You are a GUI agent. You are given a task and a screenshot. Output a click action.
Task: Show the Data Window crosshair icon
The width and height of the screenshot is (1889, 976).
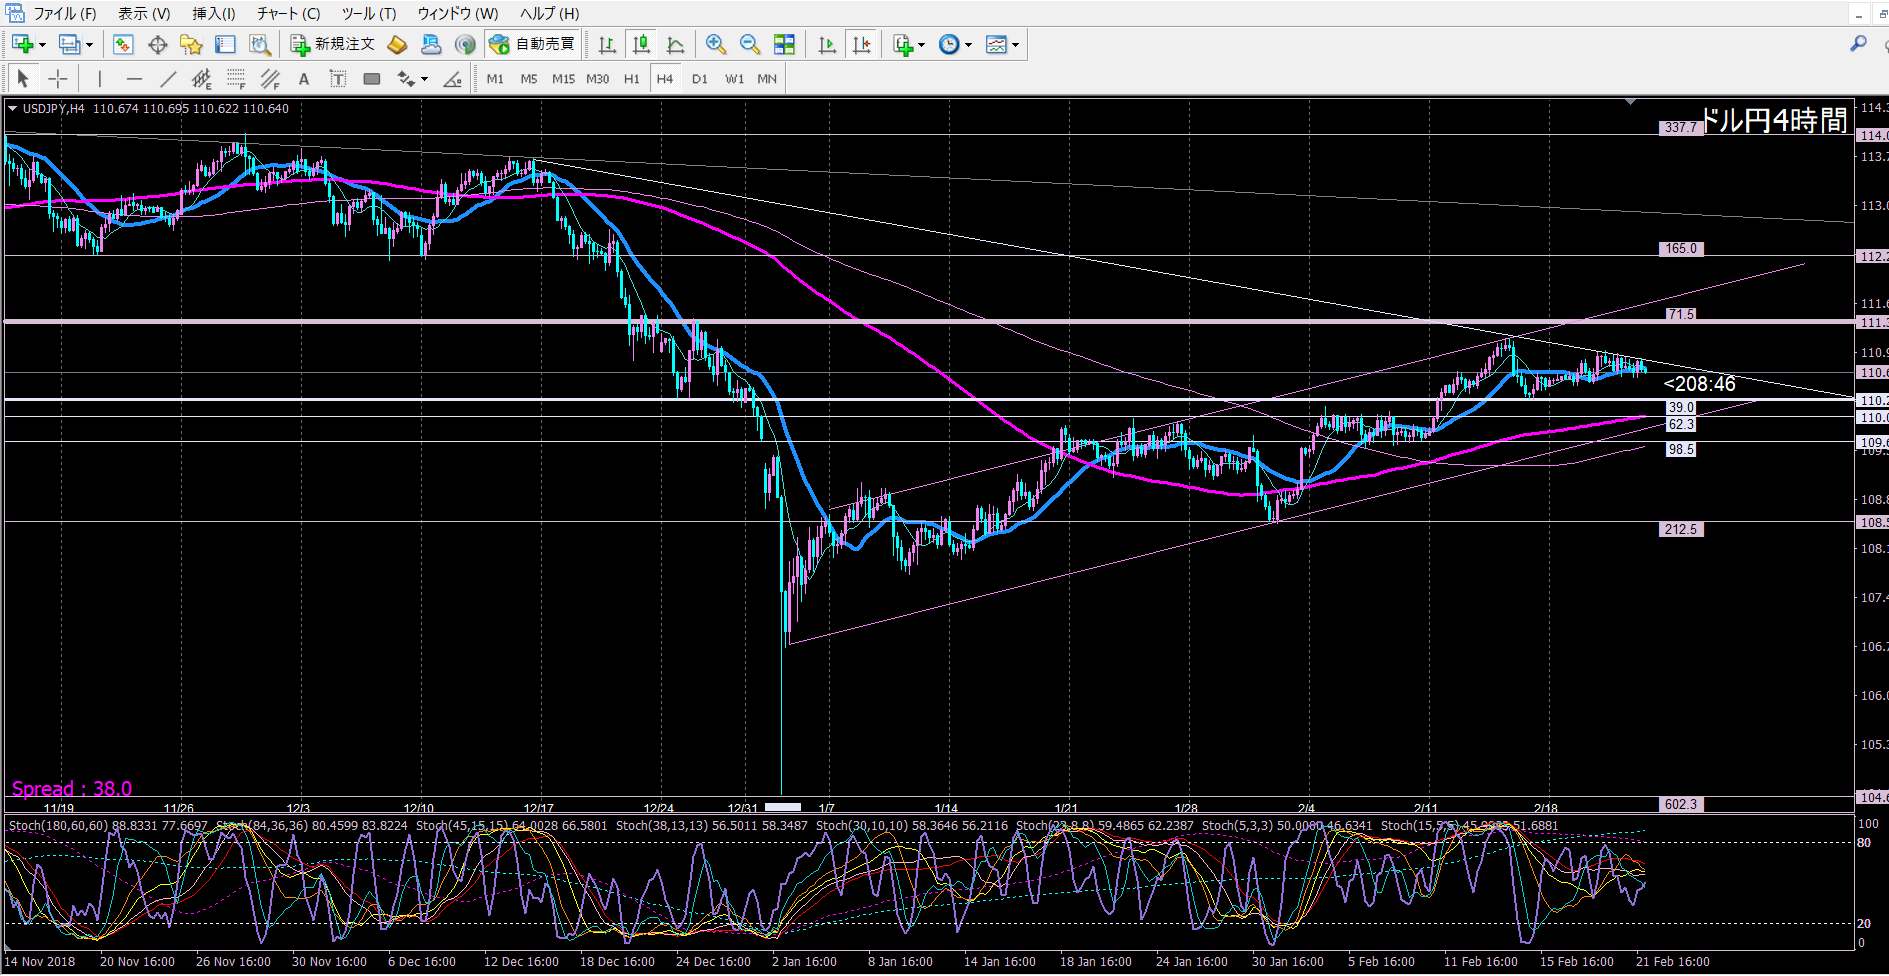(x=157, y=44)
